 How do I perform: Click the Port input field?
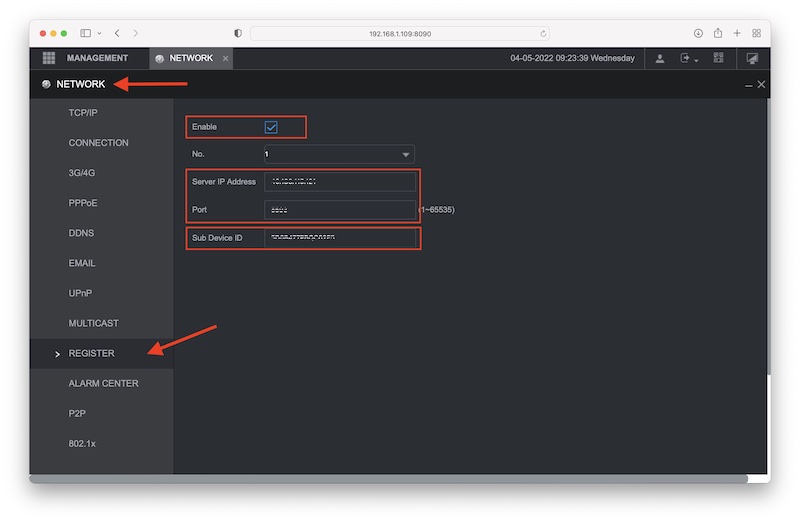coord(339,210)
